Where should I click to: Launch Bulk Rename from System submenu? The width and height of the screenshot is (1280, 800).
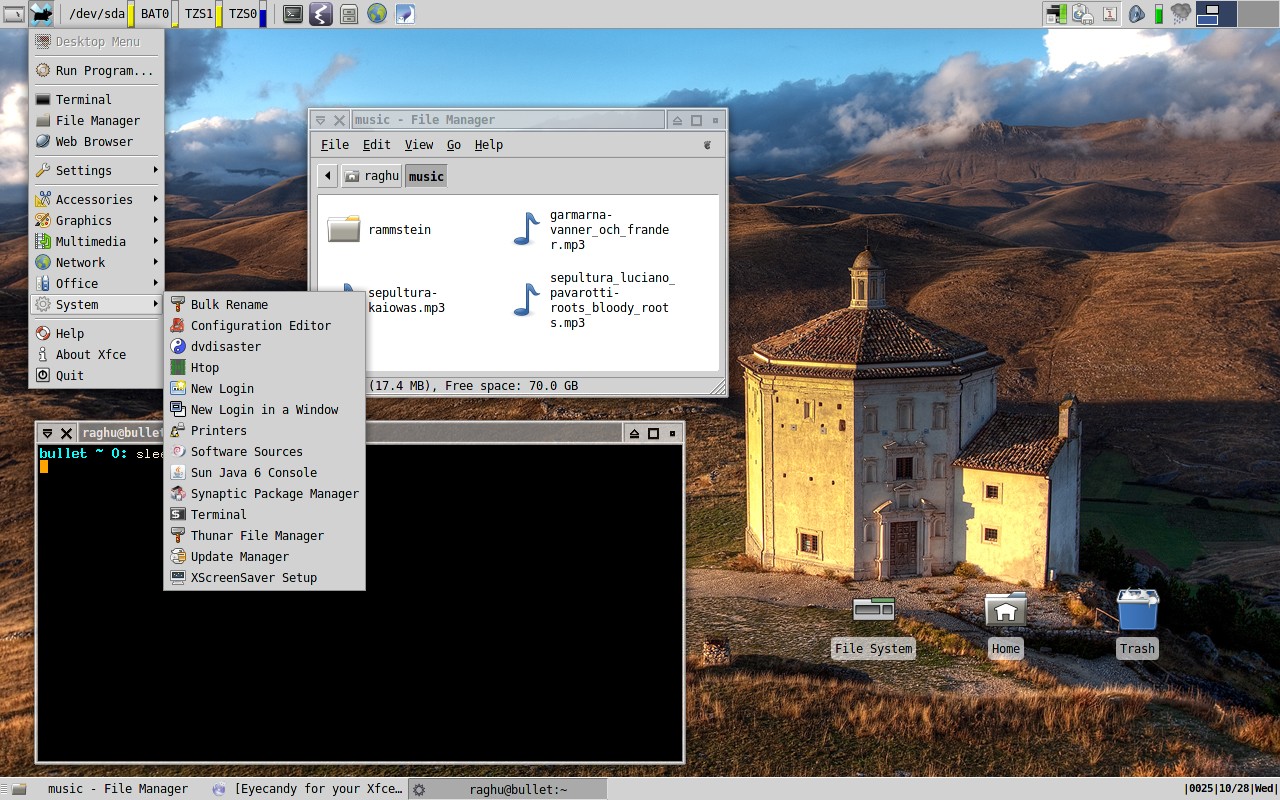[264, 305]
